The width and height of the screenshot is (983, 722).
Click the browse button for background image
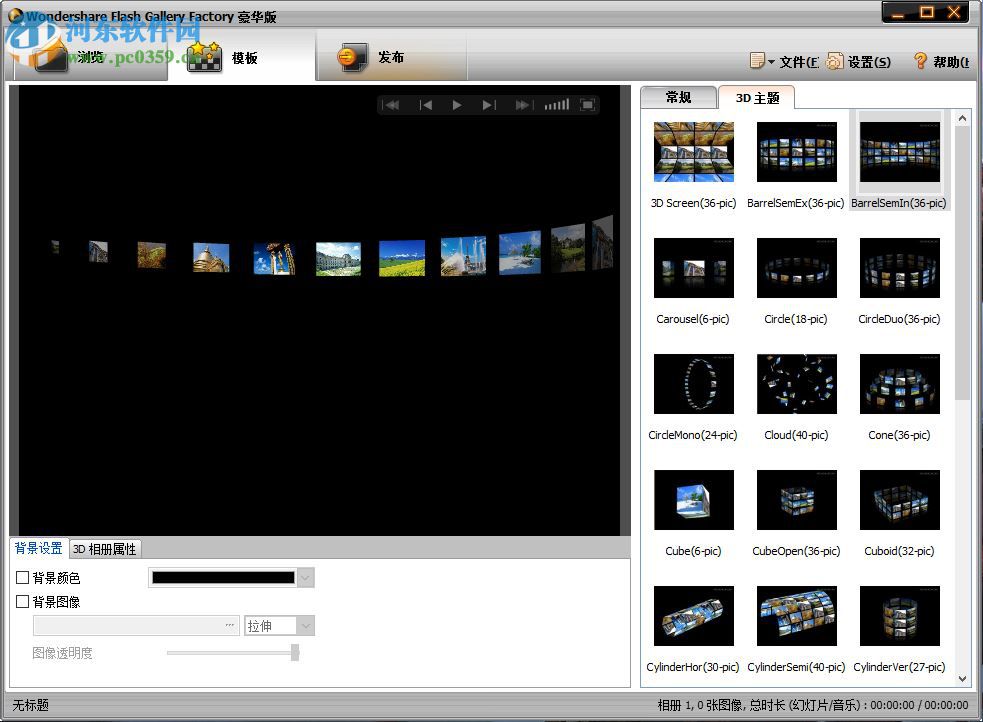tap(228, 625)
